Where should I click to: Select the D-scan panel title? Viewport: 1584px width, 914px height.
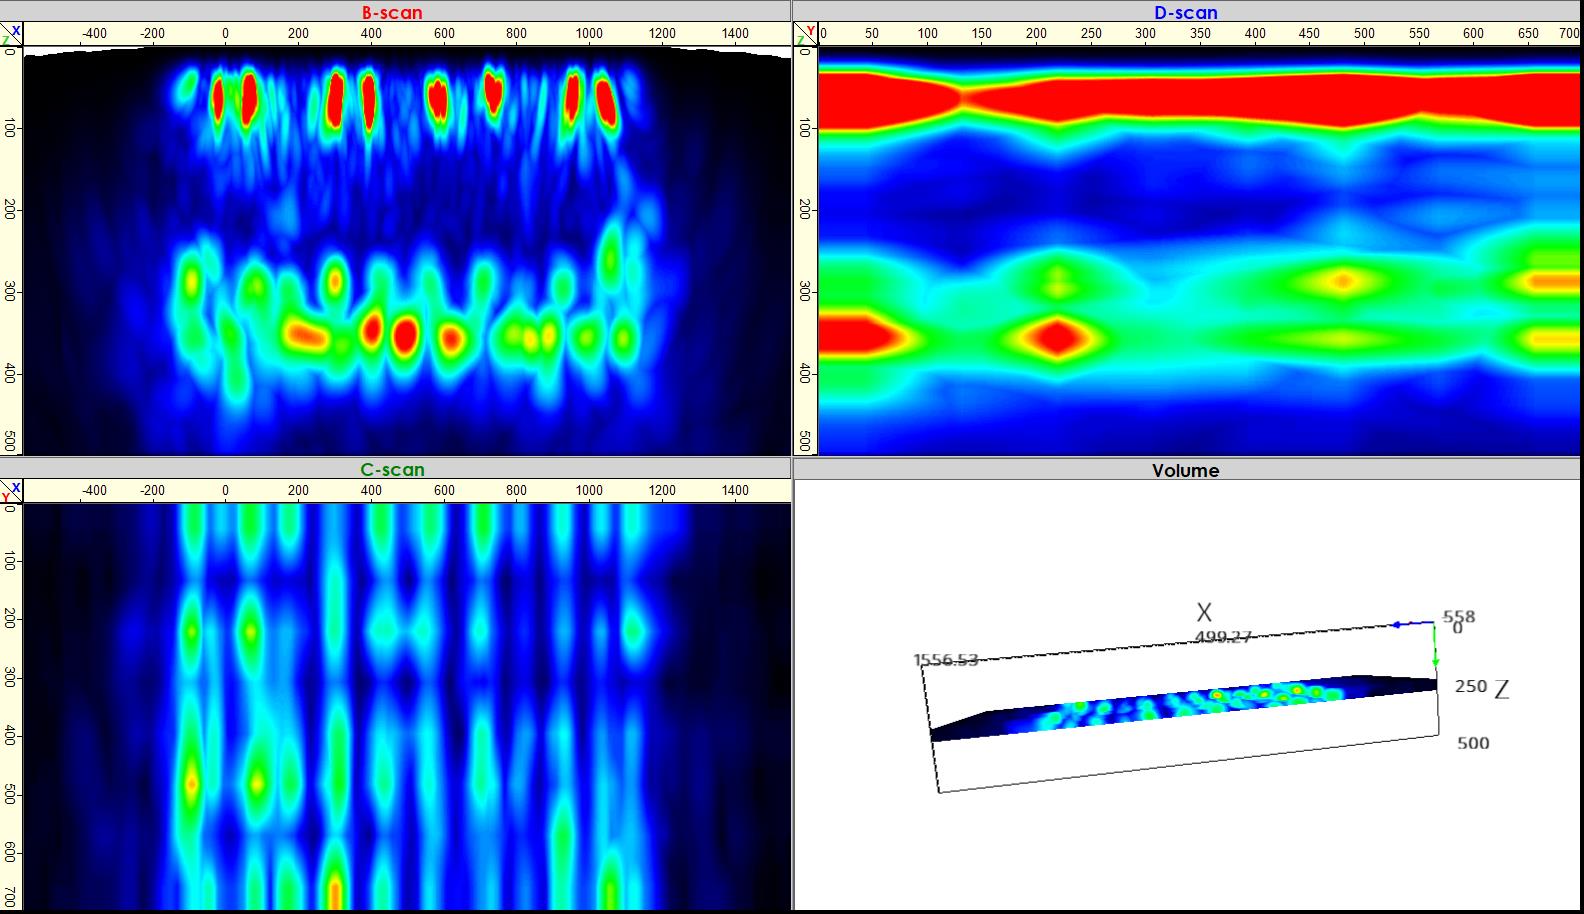pyautogui.click(x=1186, y=13)
